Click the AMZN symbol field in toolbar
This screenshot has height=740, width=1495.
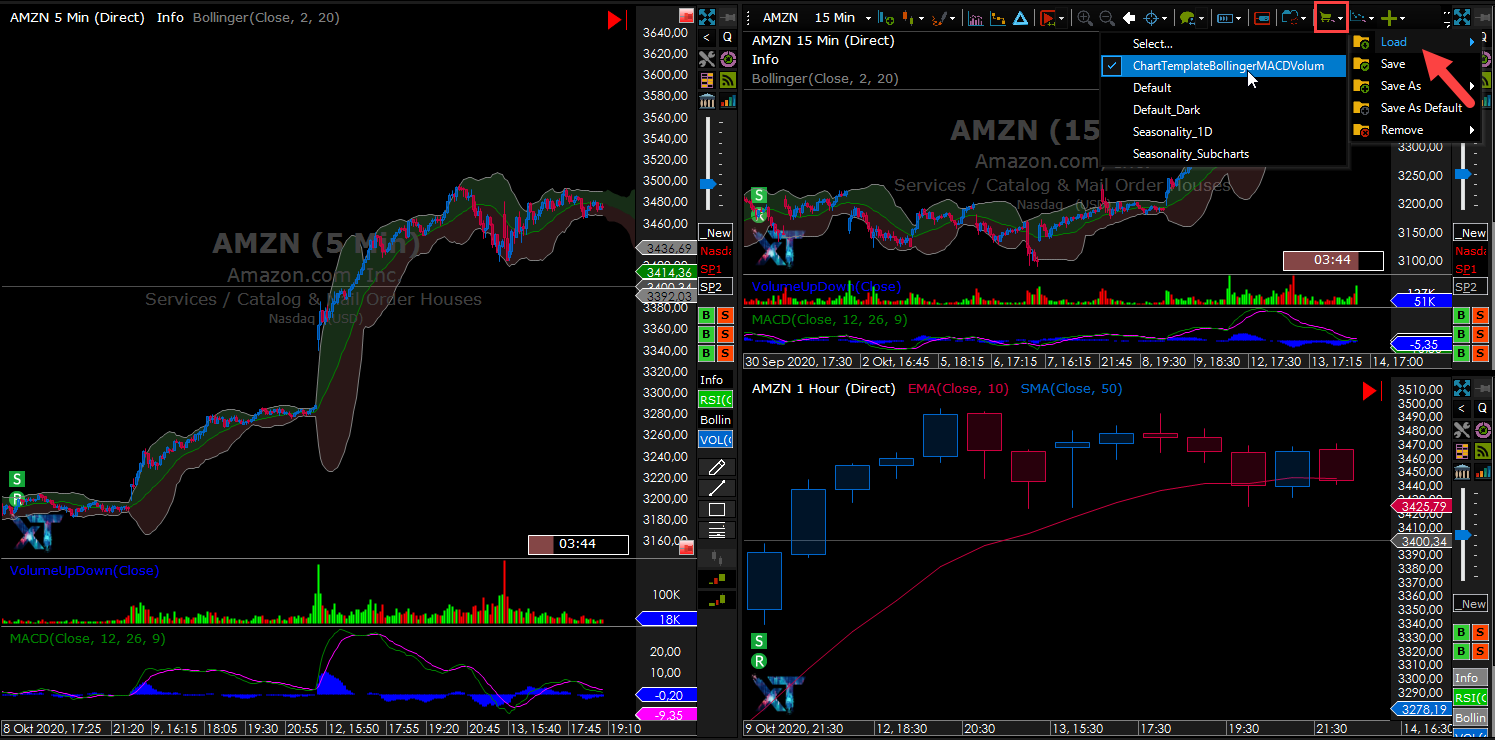pyautogui.click(x=779, y=18)
